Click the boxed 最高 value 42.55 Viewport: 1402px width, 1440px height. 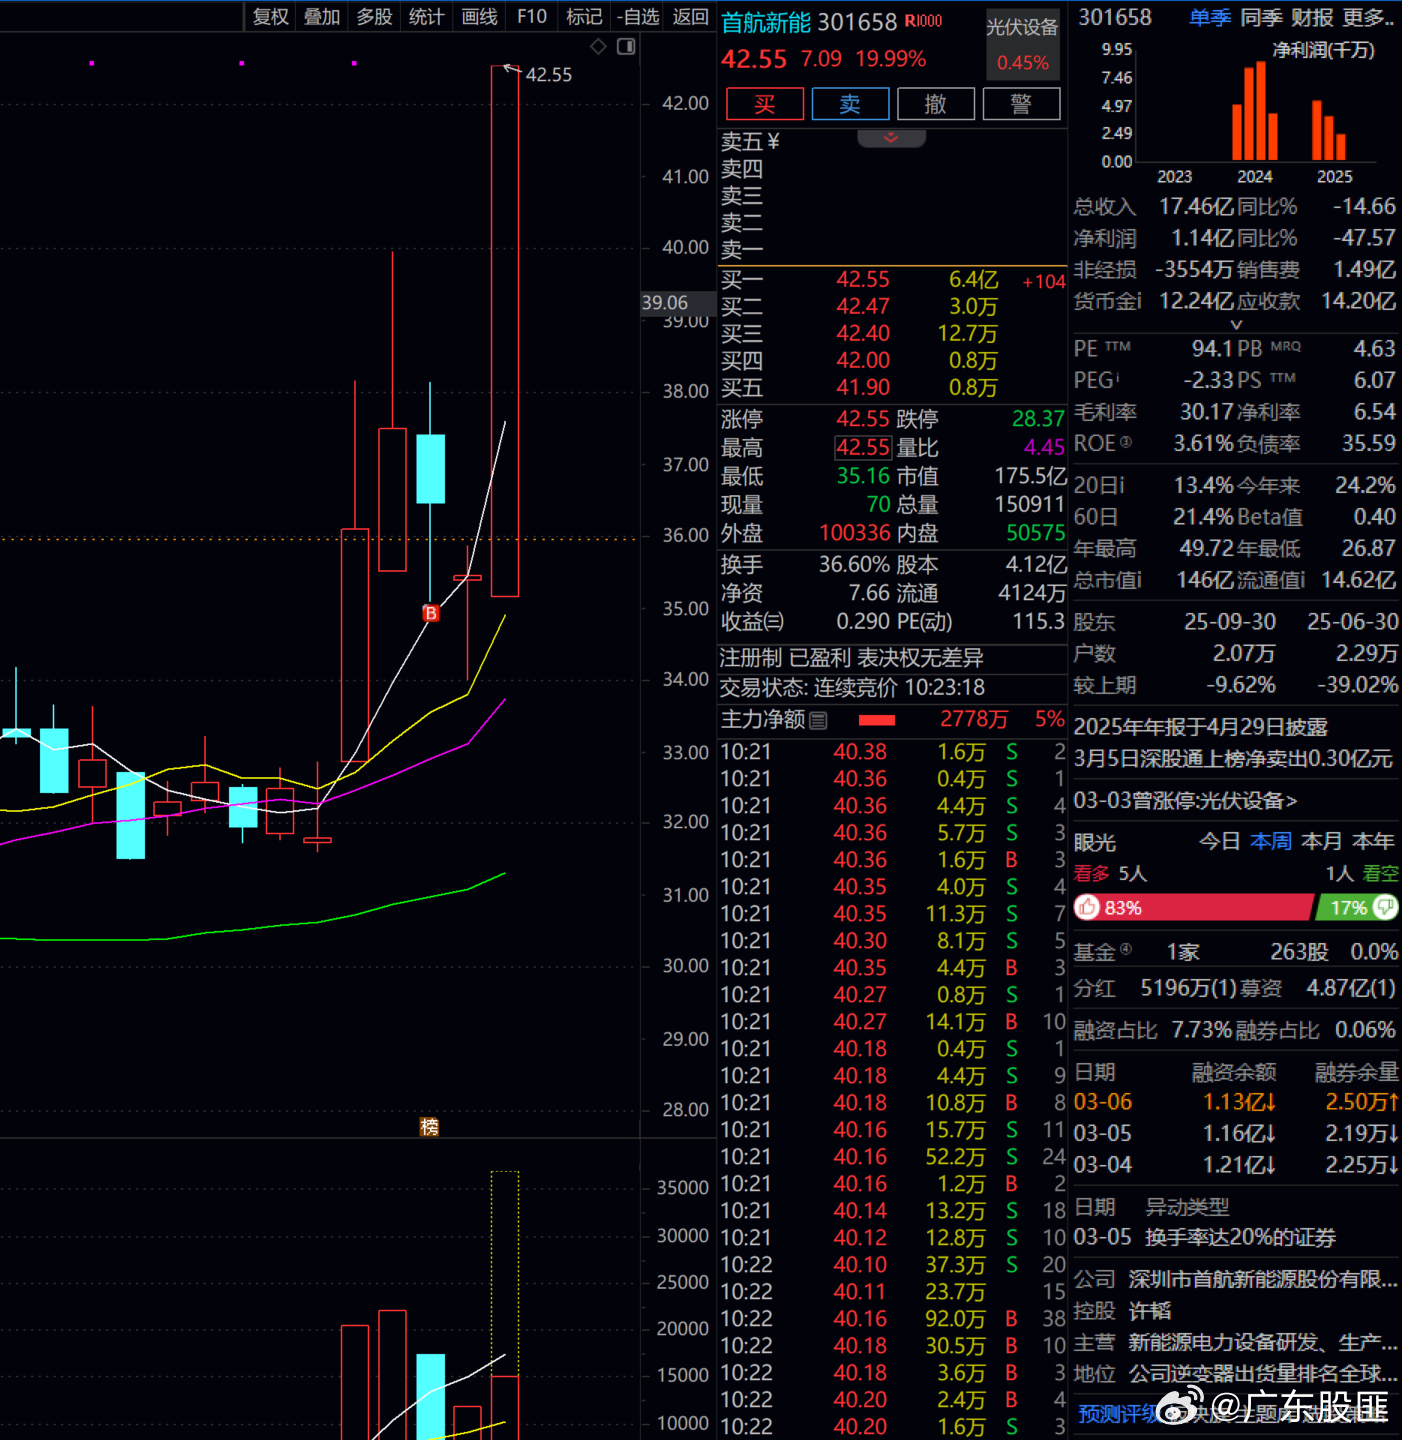click(x=863, y=447)
